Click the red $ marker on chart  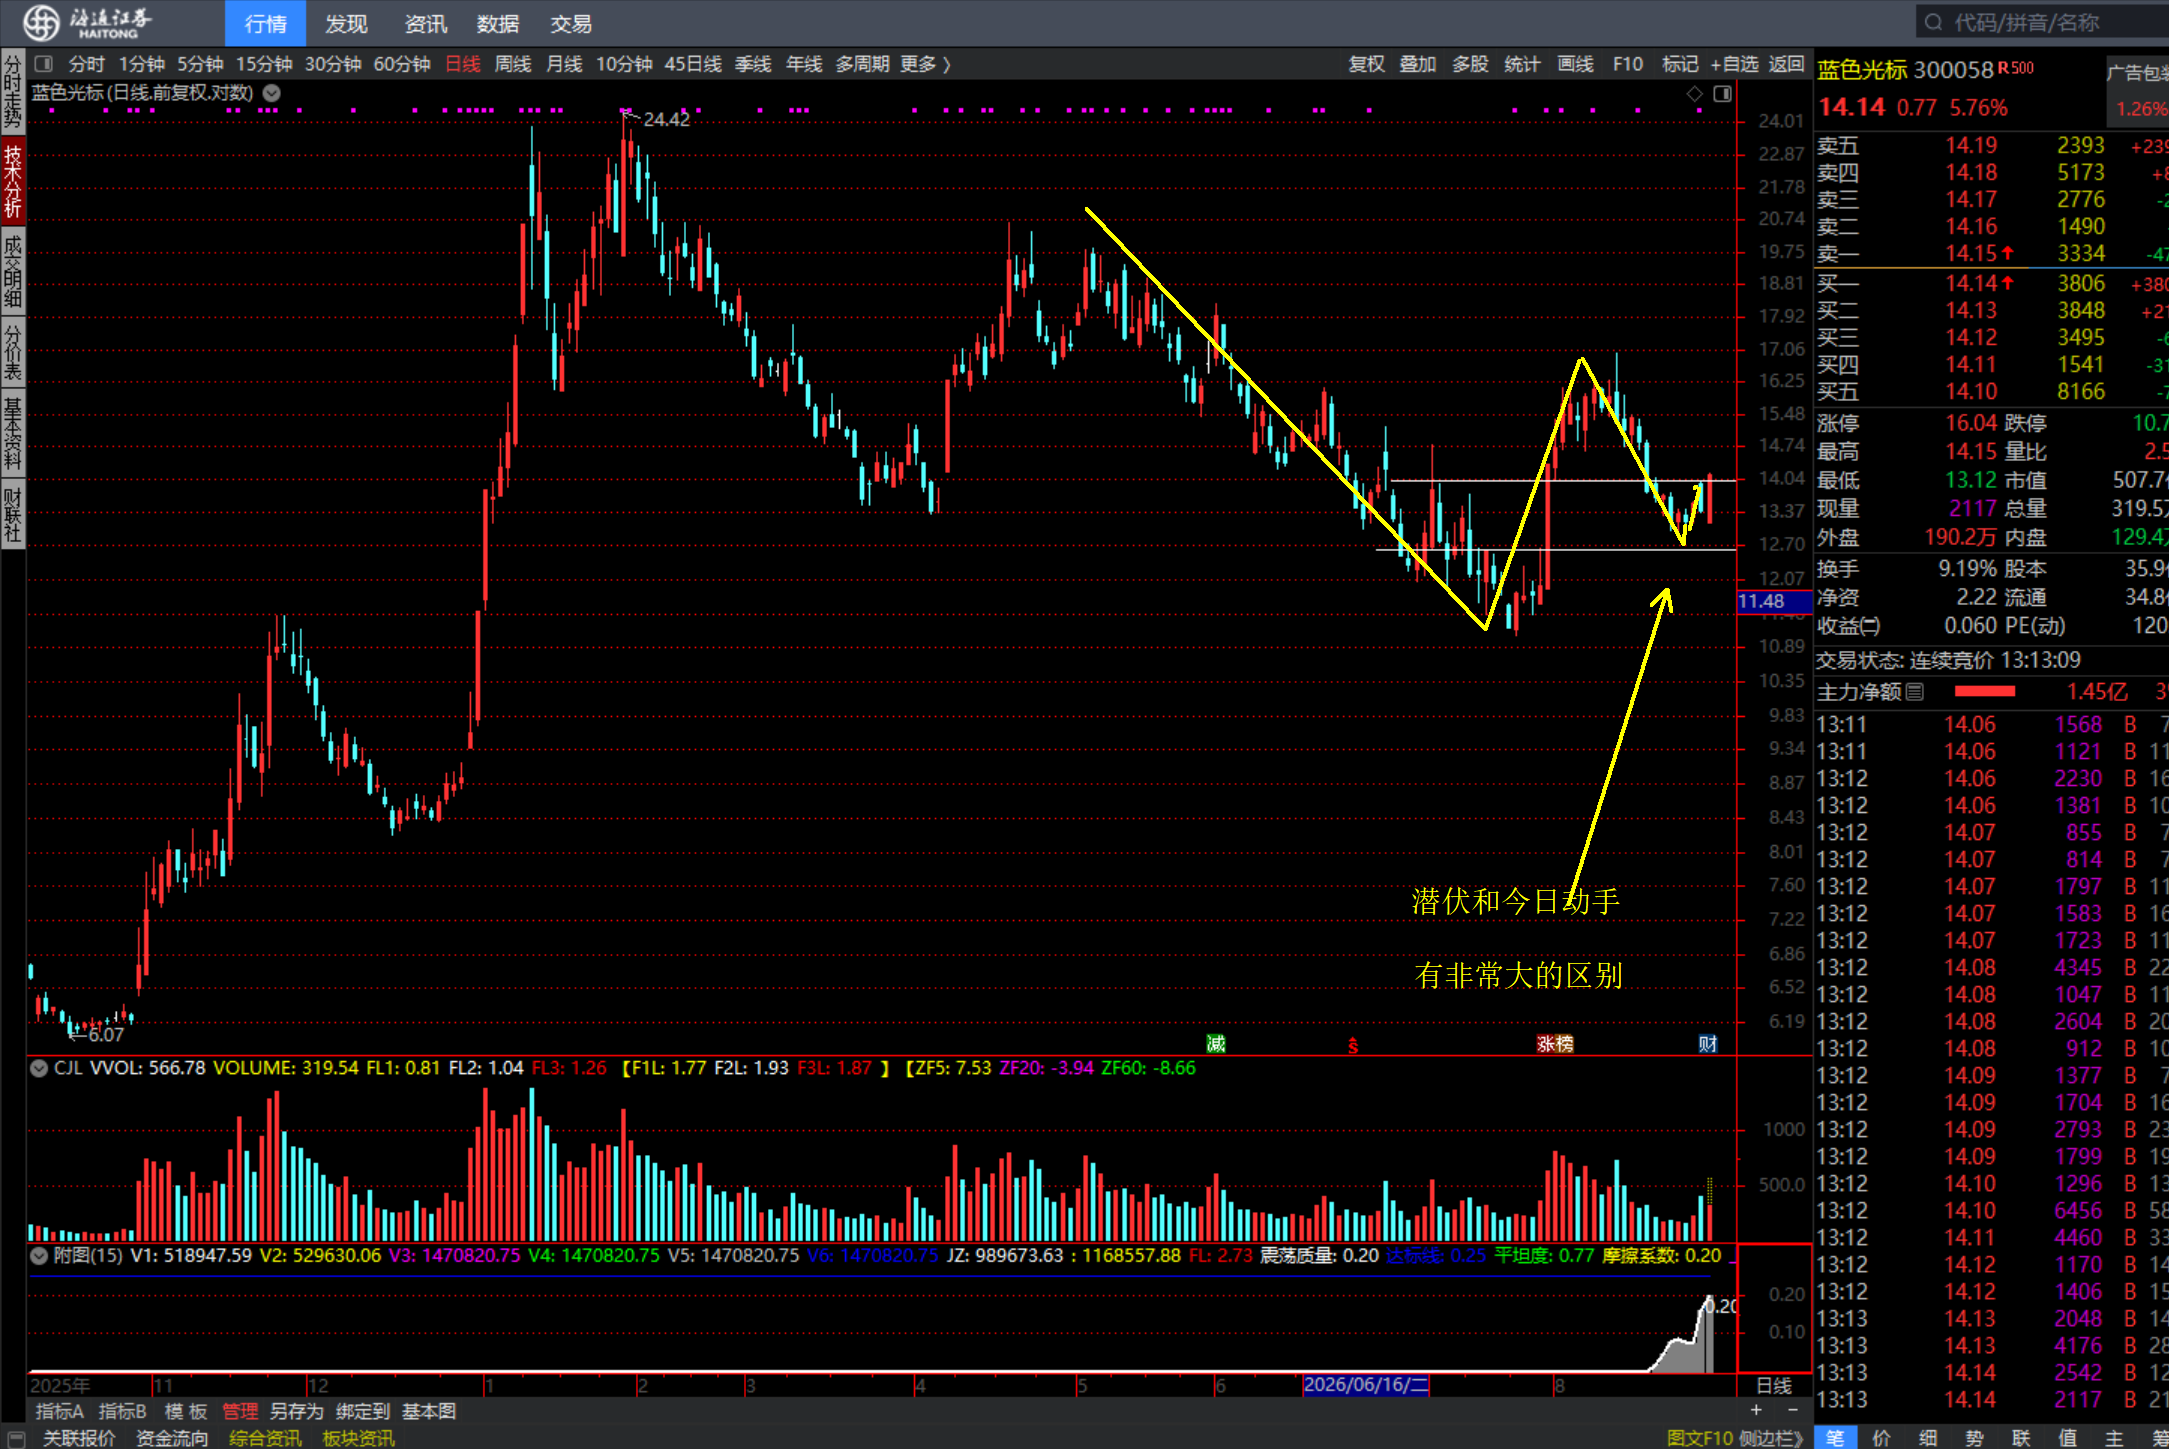(x=1353, y=1046)
